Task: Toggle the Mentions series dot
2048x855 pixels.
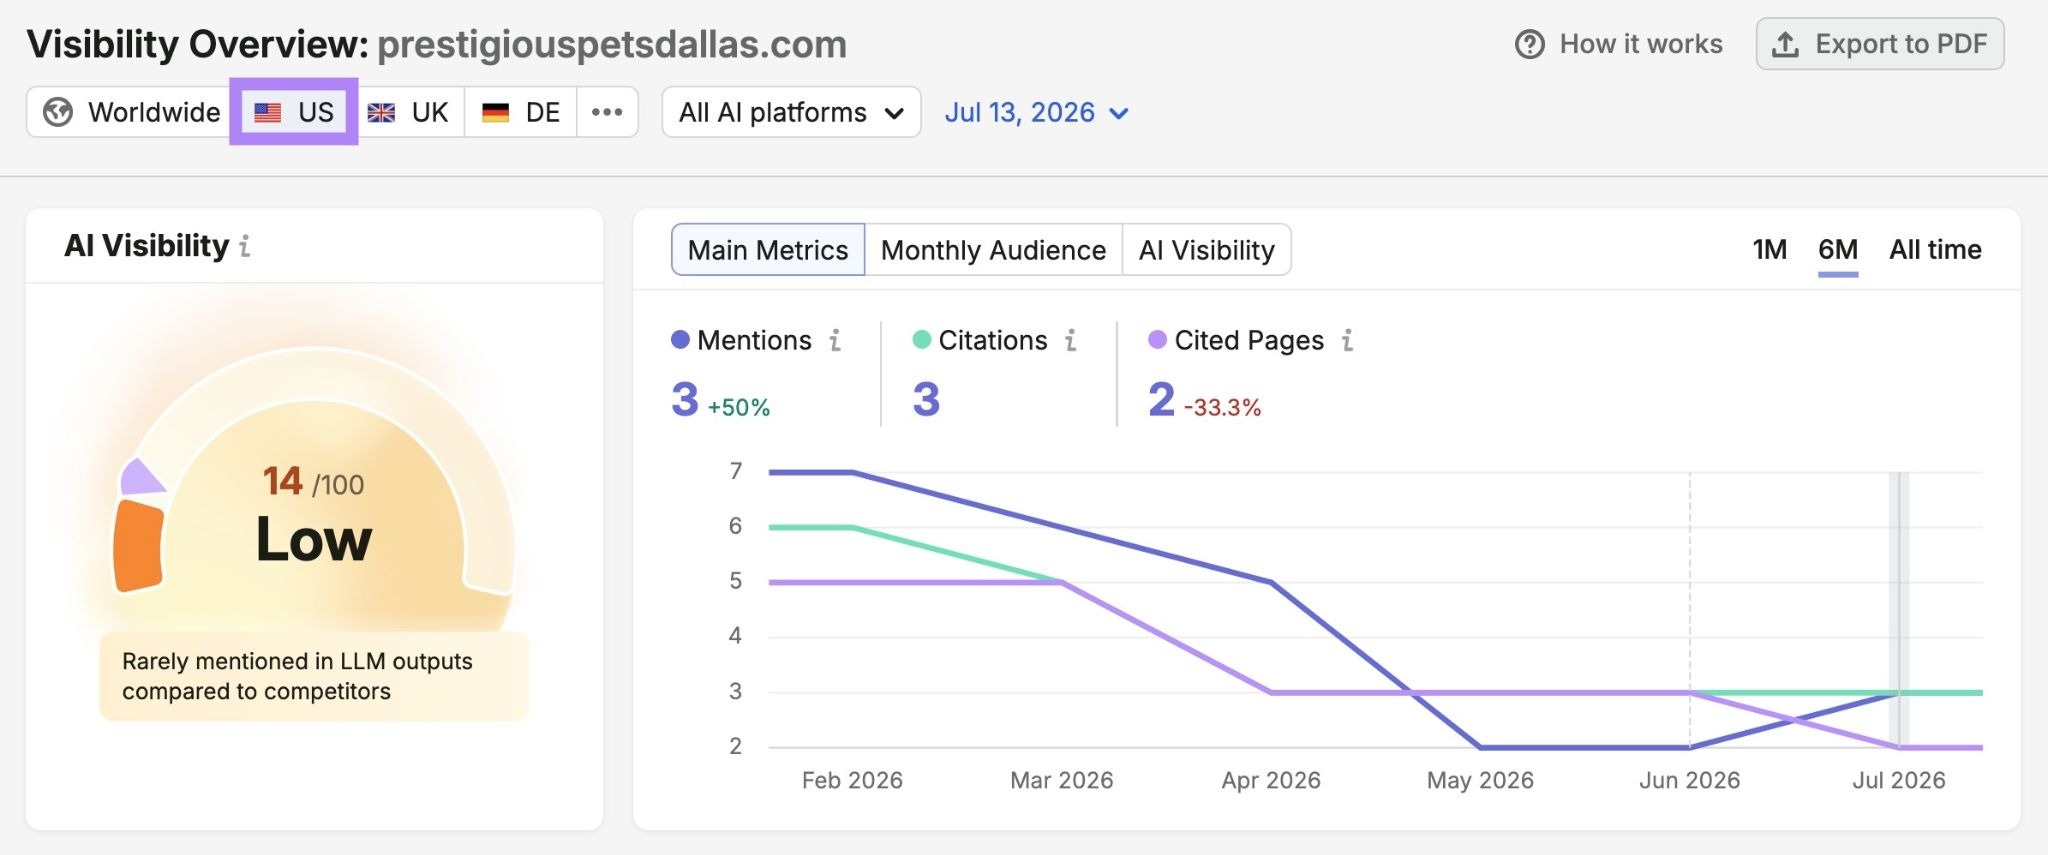Action: (680, 340)
